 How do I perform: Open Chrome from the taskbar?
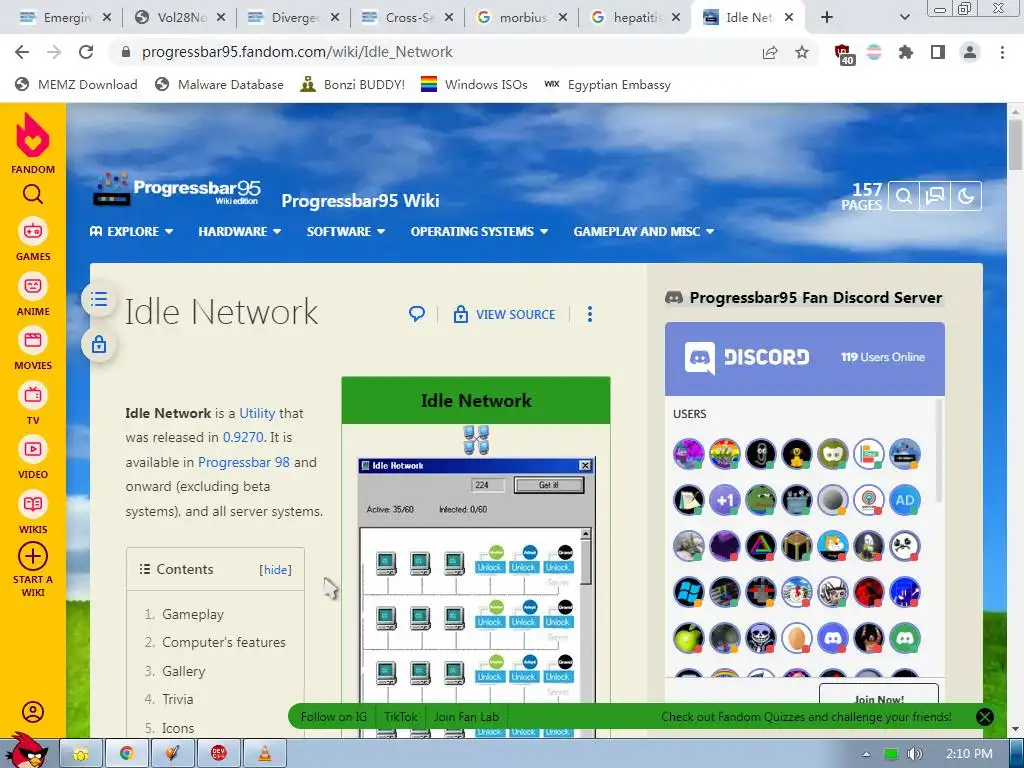coord(126,754)
